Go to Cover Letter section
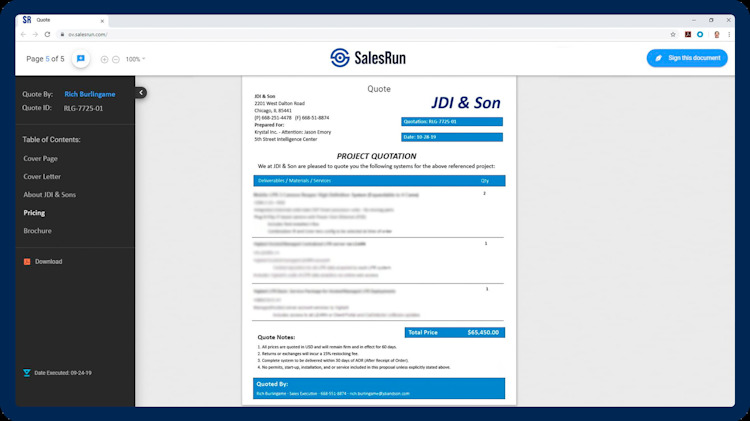750x421 pixels. pos(42,177)
